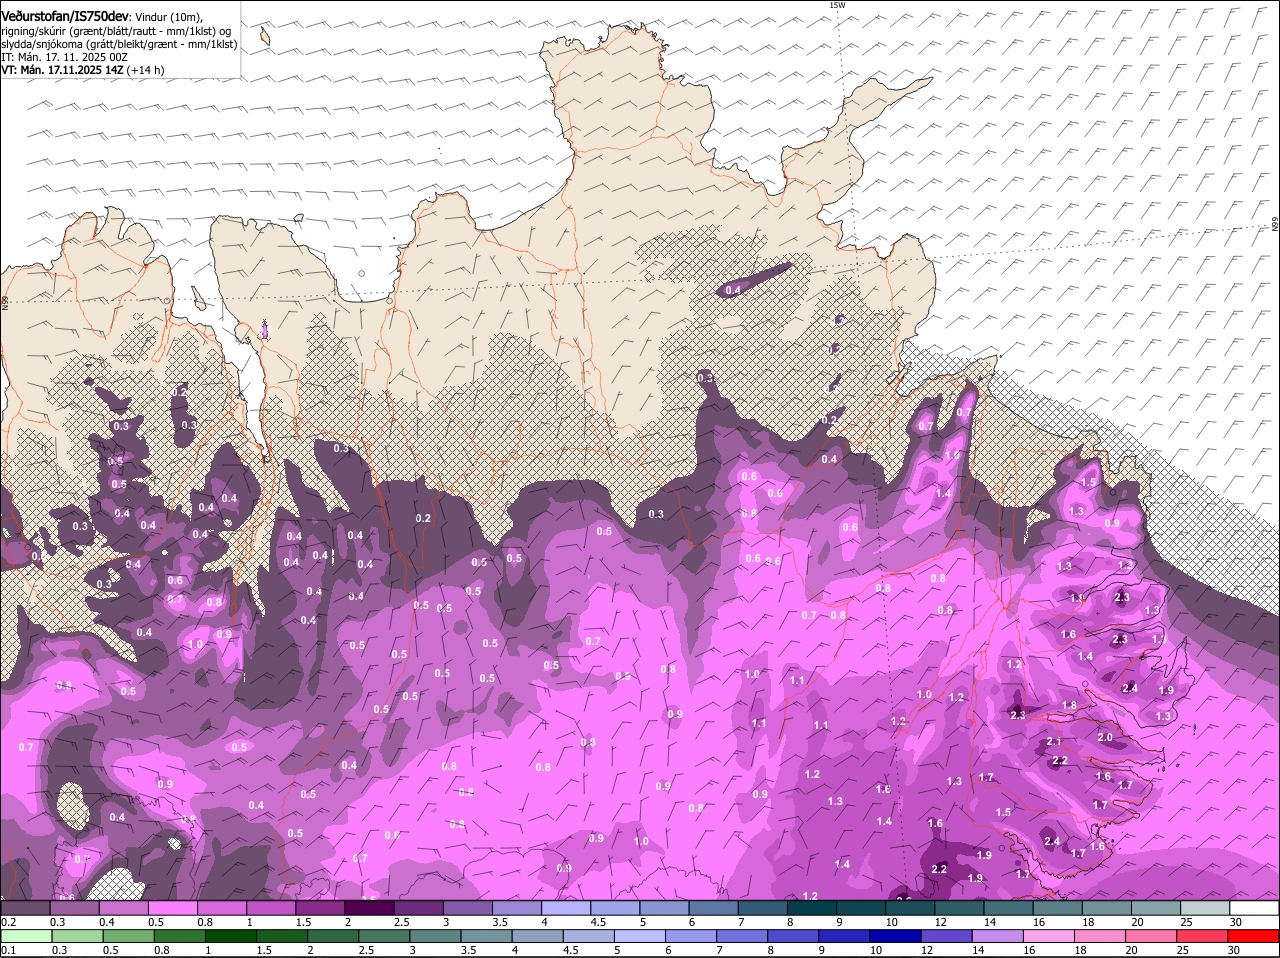Click the "slydda/snjókoma (grátt/bleikt/grænt - mm/1klst)" line
Screen dimensions: 1280x958
[119, 44]
